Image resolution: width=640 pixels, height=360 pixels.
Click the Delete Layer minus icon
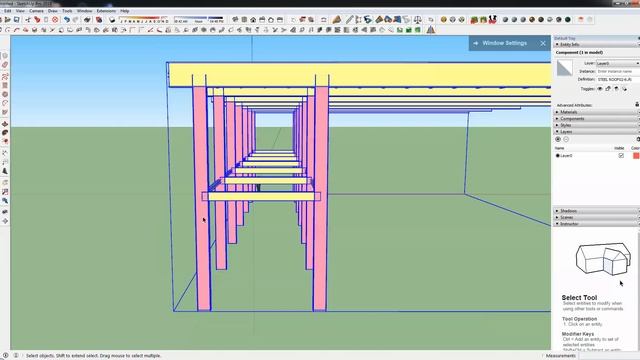click(566, 140)
